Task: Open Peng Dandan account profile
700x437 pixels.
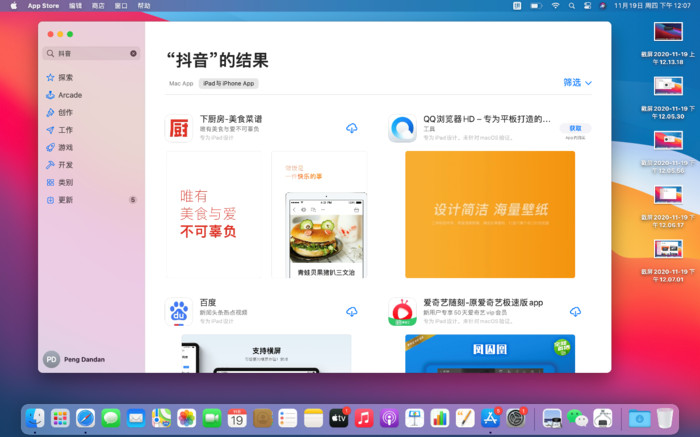Action: click(74, 359)
